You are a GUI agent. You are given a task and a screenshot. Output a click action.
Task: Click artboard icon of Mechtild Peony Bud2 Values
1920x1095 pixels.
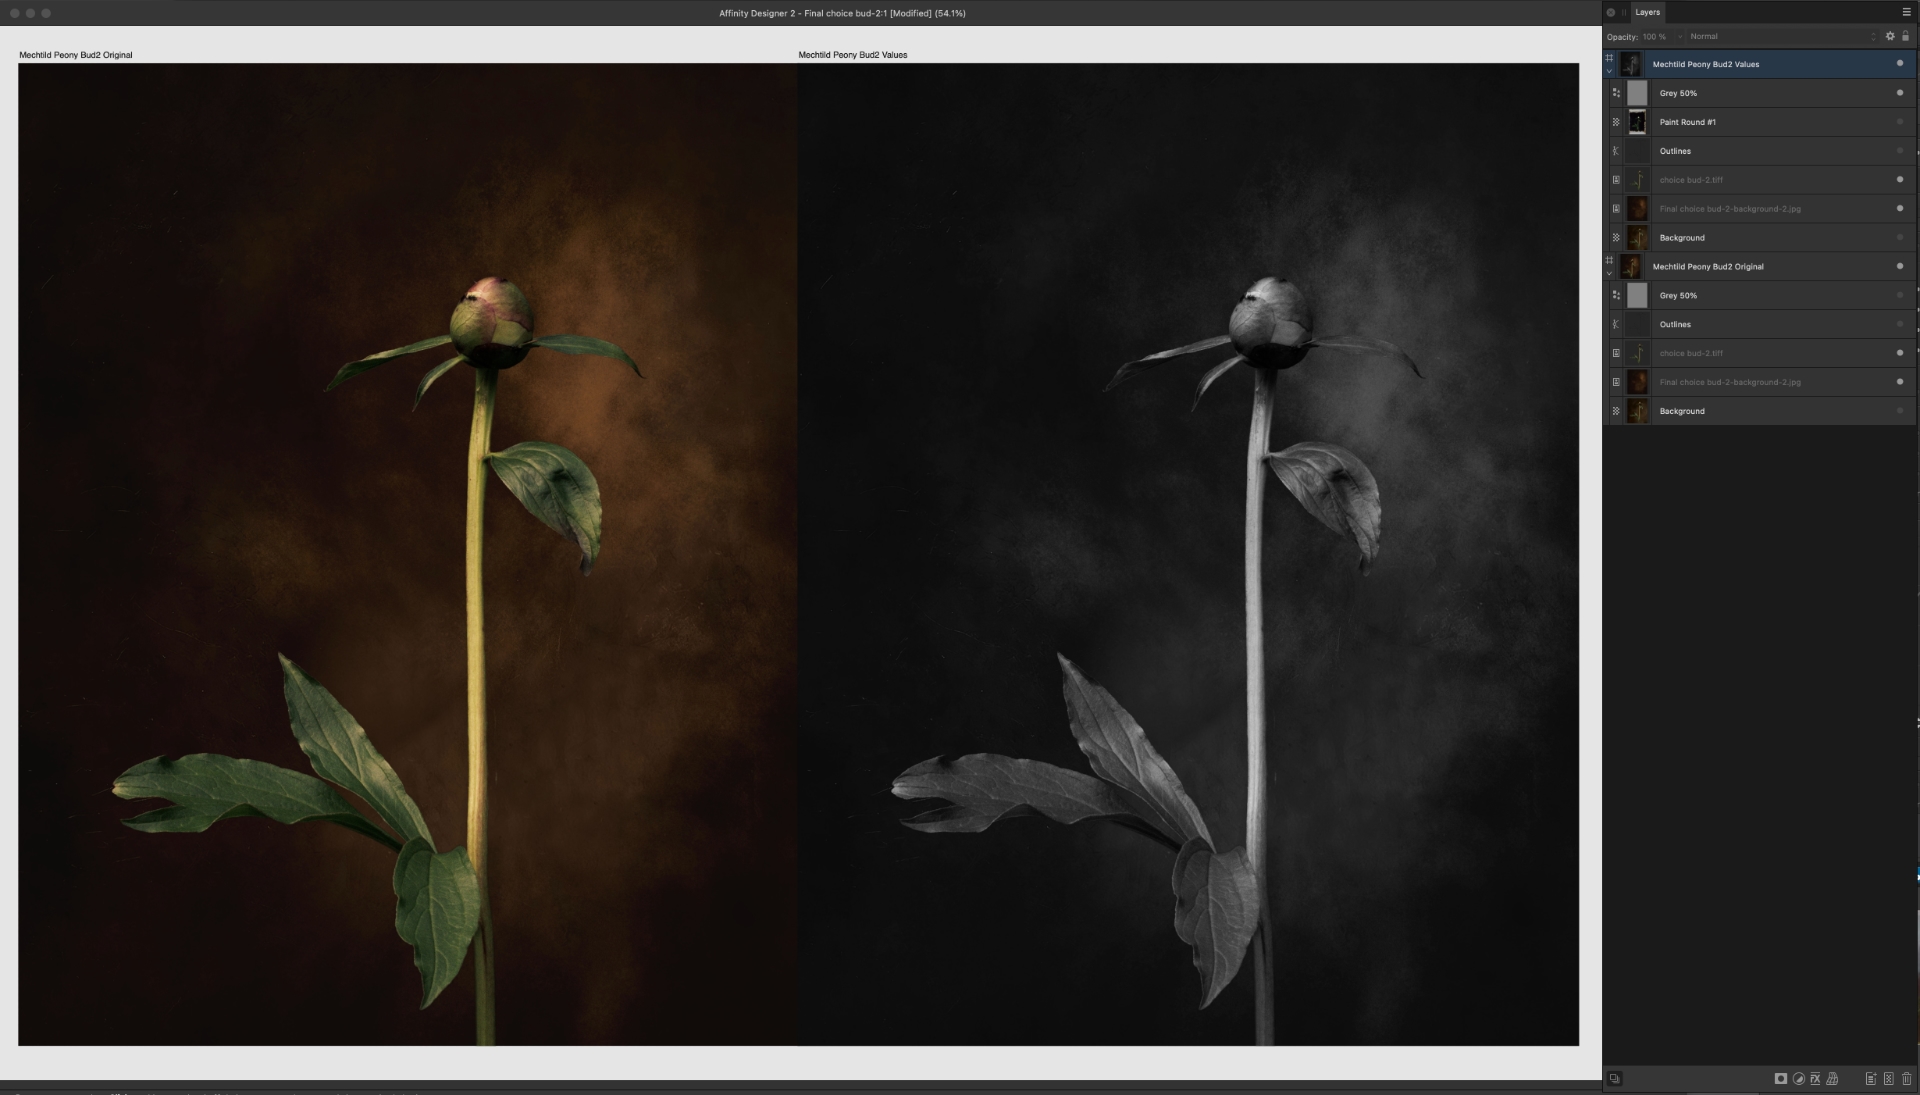pos(1609,58)
